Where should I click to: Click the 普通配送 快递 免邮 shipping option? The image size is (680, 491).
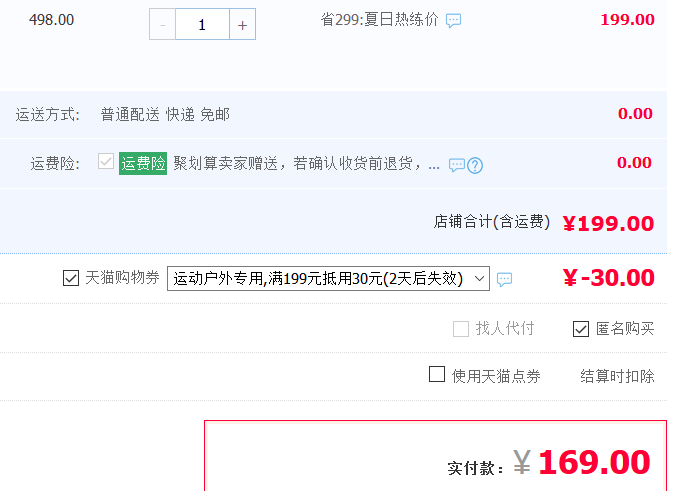[x=165, y=115]
